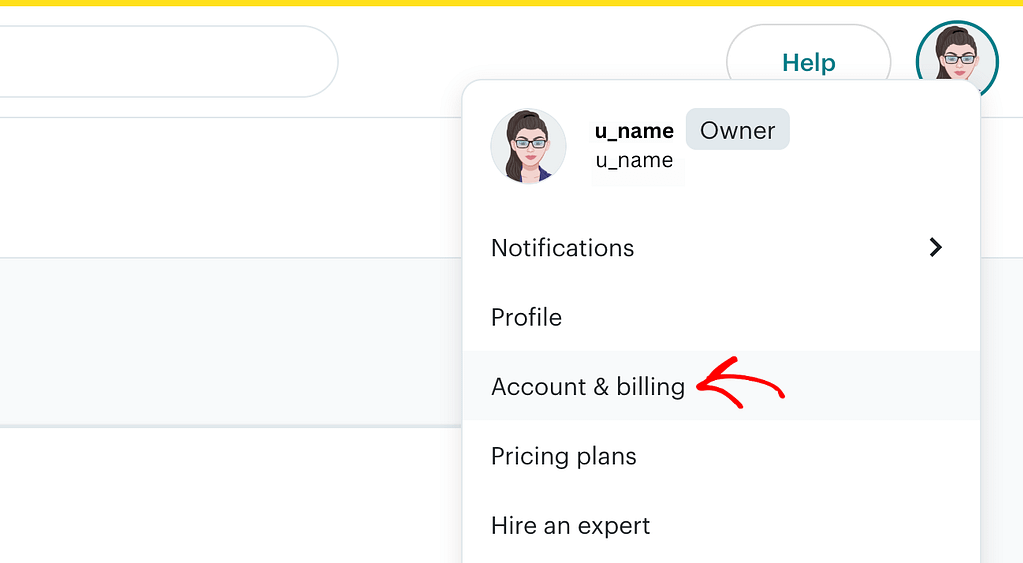Open the Help button
Screen dimensions: 1023x563
(808, 62)
